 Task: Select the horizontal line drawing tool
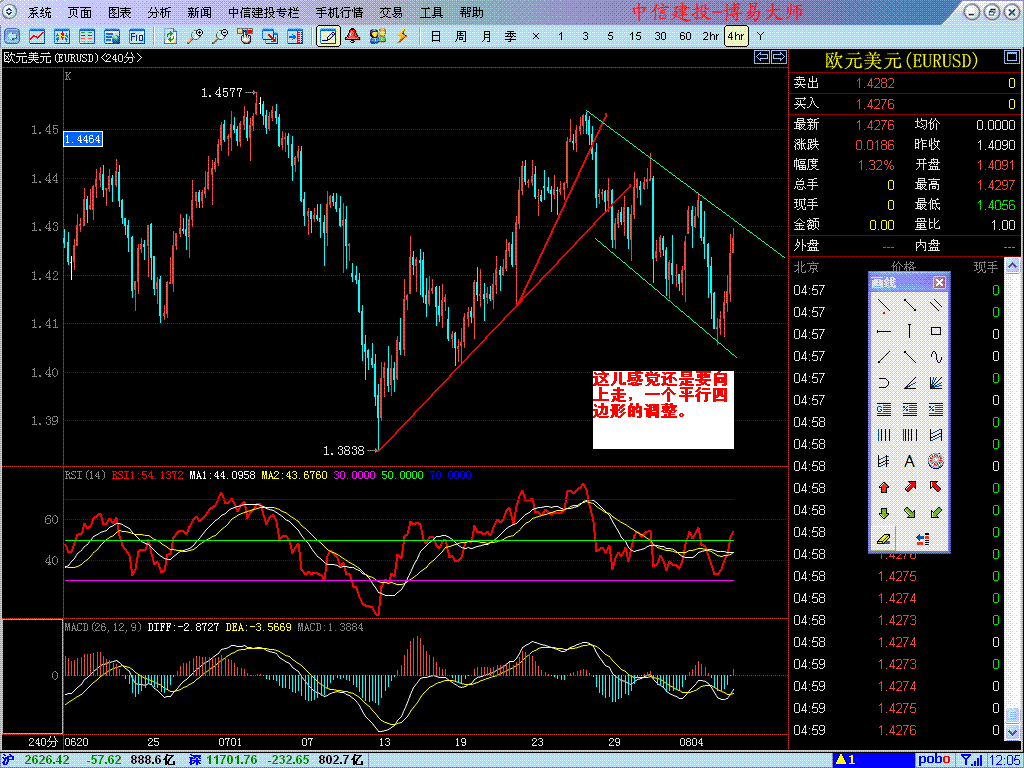click(884, 331)
